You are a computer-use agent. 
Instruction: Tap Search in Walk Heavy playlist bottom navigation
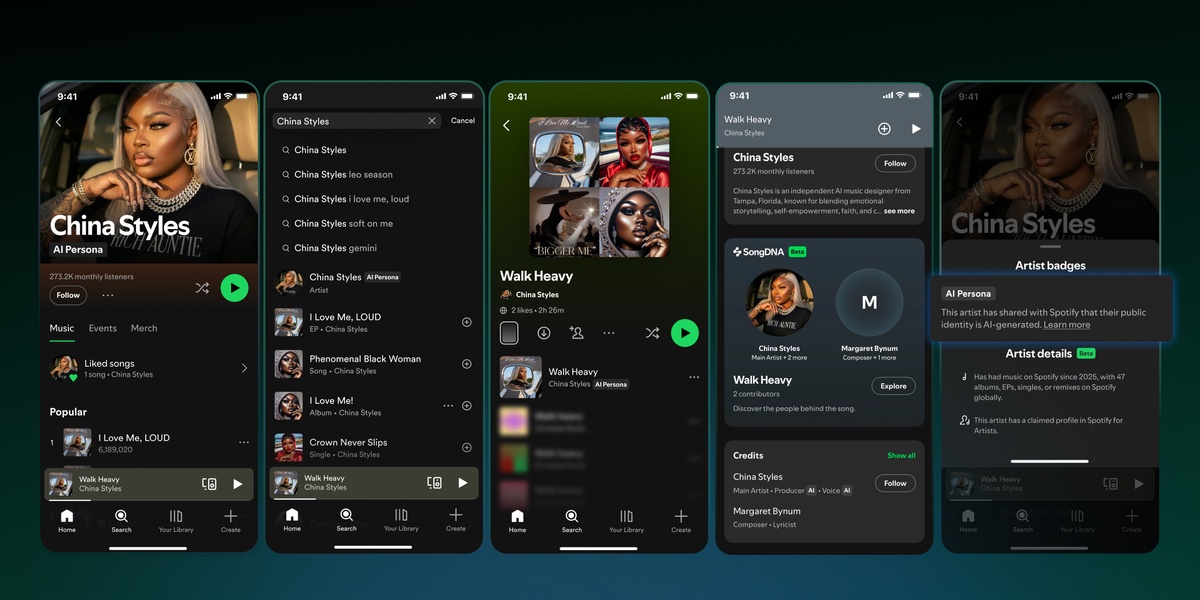pos(572,521)
